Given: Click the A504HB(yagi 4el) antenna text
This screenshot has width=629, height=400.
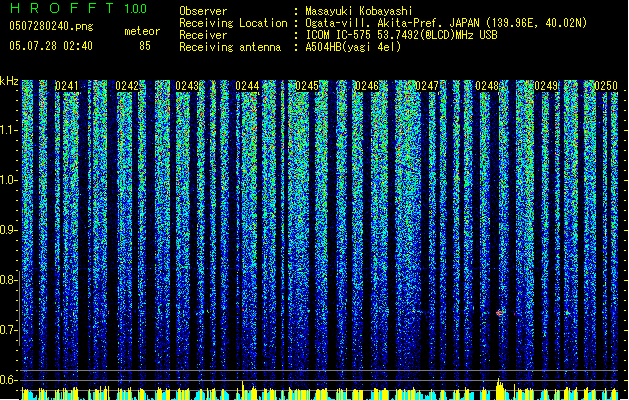Looking at the screenshot, I should 353,47.
